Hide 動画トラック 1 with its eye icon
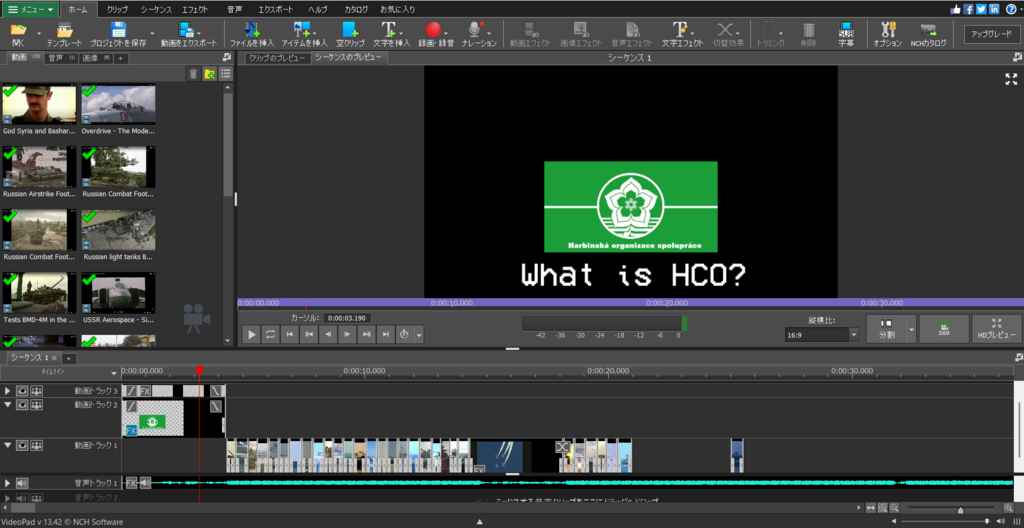Viewport: 1024px width, 528px height. point(22,446)
